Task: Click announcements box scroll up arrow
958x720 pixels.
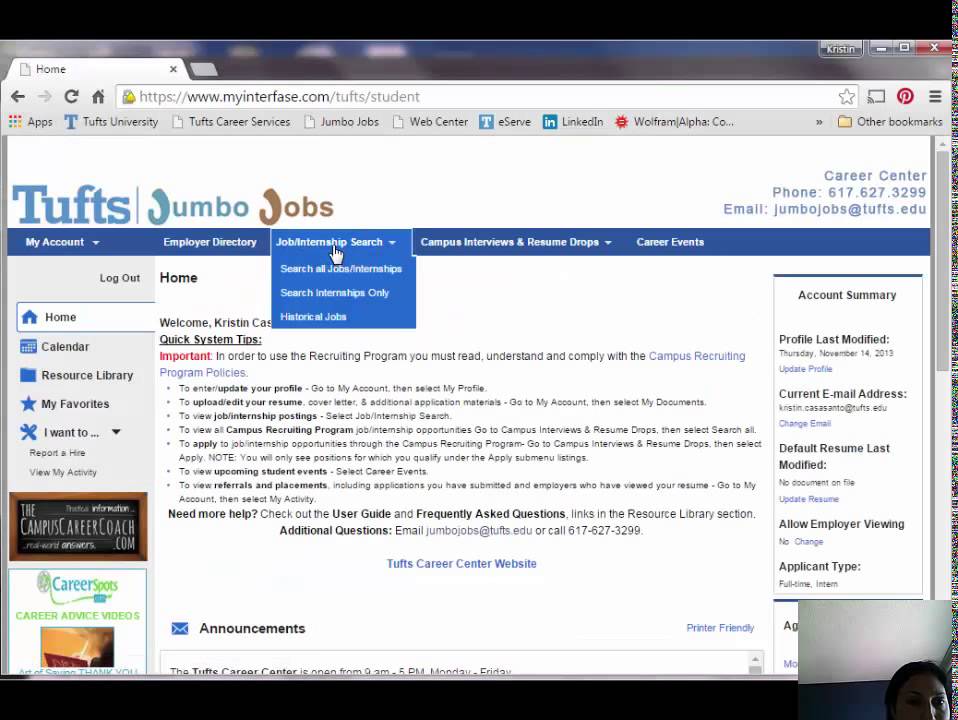Action: coord(755,659)
